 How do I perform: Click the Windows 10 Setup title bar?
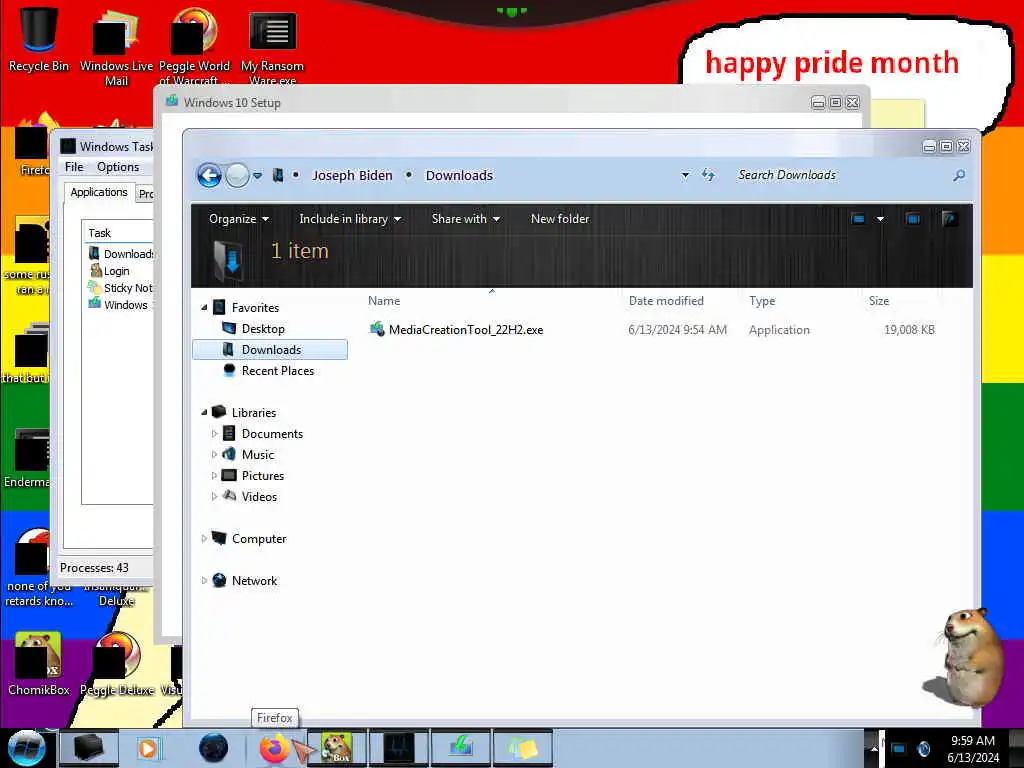click(x=483, y=103)
